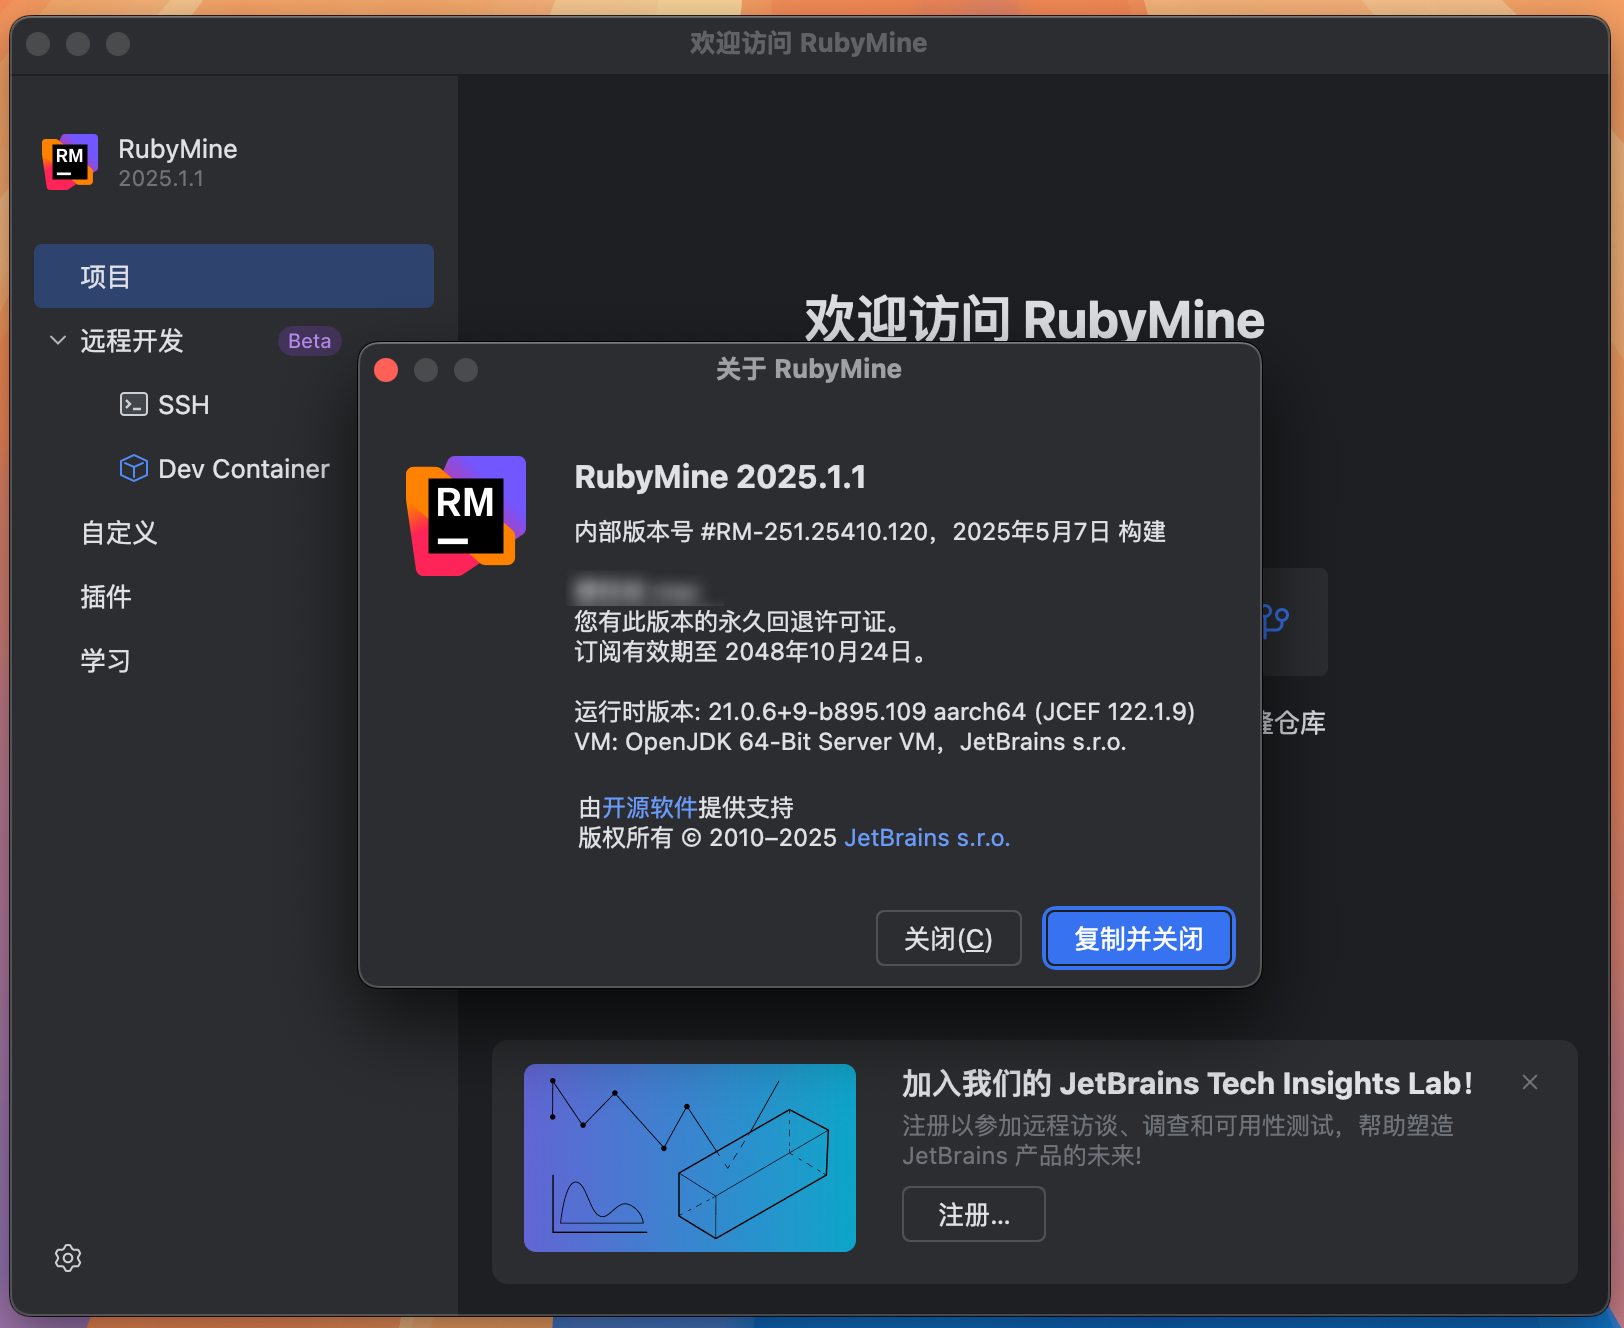This screenshot has height=1328, width=1624.
Task: Open the 开源软件 link
Action: [x=650, y=807]
